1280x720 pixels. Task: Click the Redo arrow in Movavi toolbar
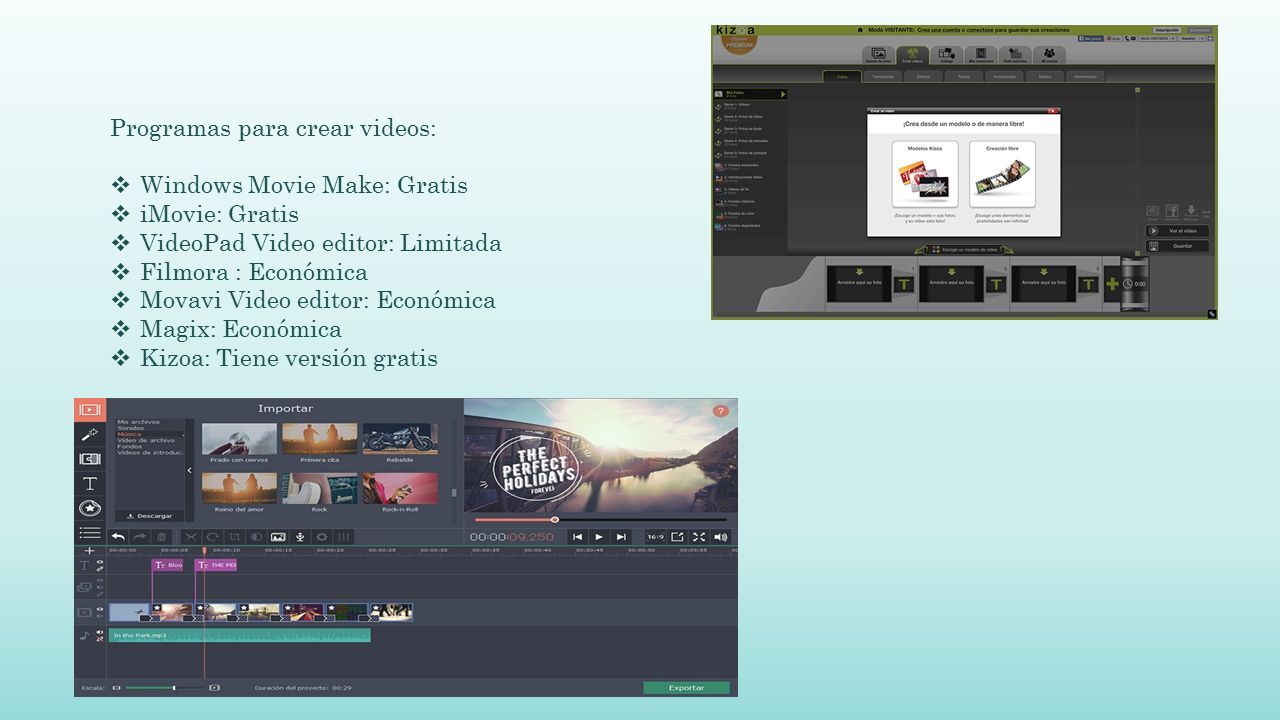(140, 537)
